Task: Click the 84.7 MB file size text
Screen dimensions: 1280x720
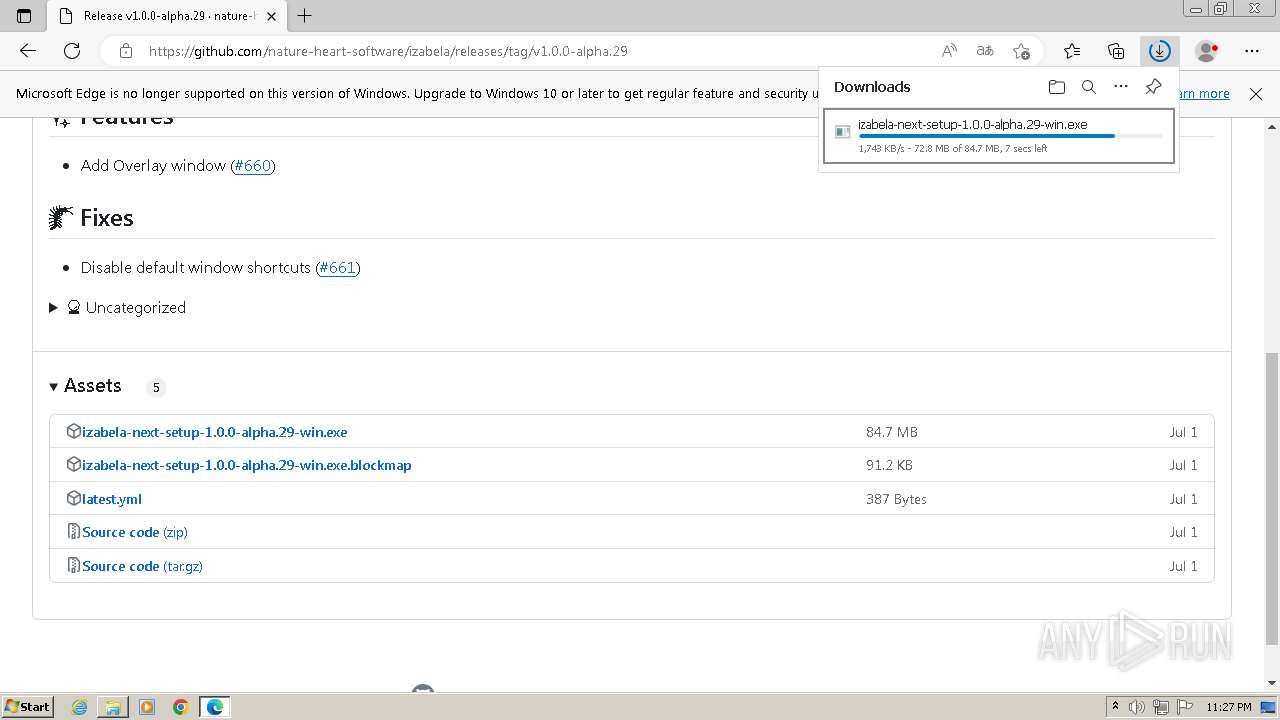Action: (x=892, y=432)
